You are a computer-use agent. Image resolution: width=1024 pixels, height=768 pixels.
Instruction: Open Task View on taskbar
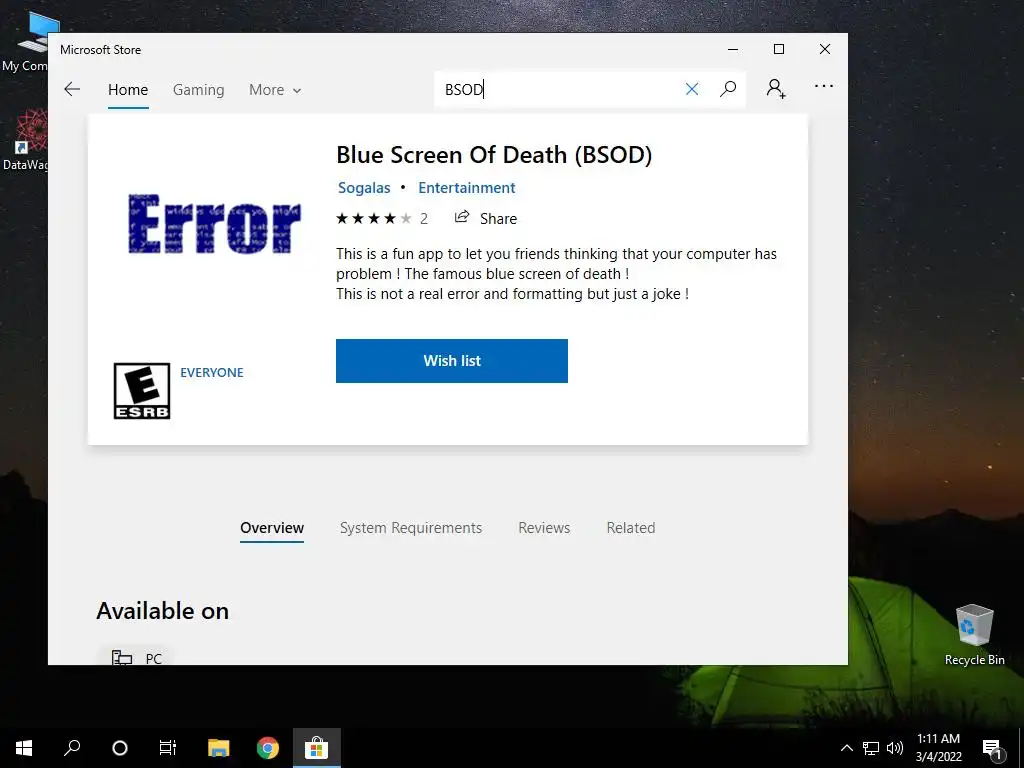(x=168, y=748)
